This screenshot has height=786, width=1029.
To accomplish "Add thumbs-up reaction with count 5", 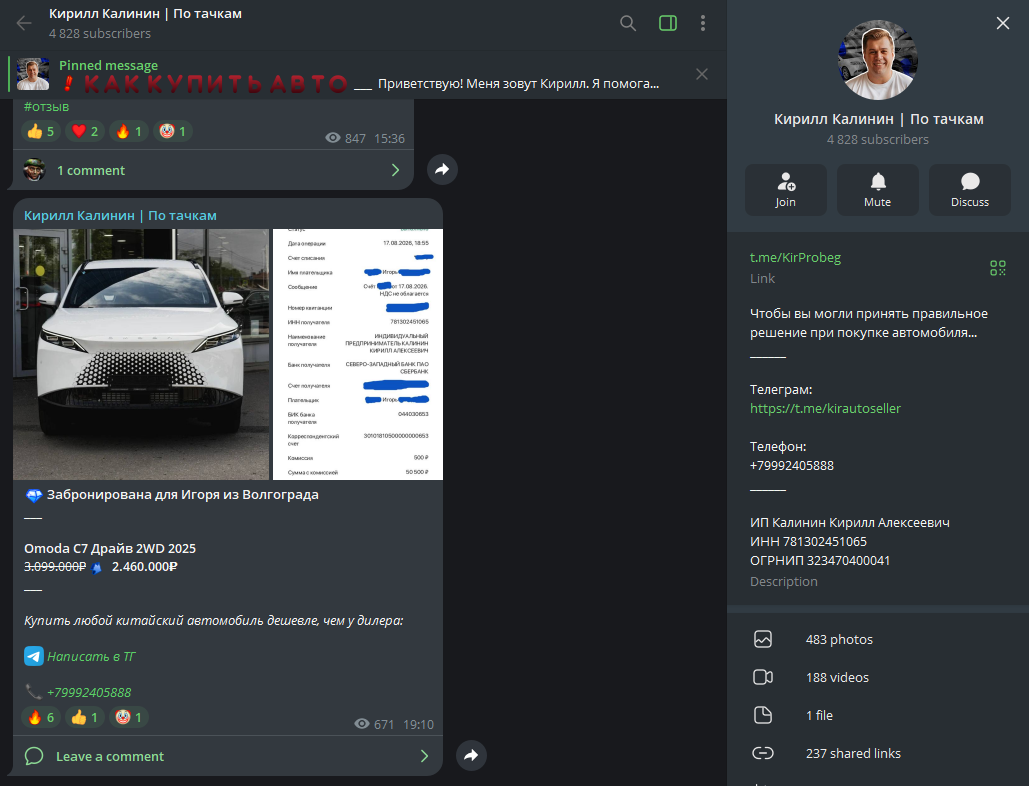I will point(41,131).
